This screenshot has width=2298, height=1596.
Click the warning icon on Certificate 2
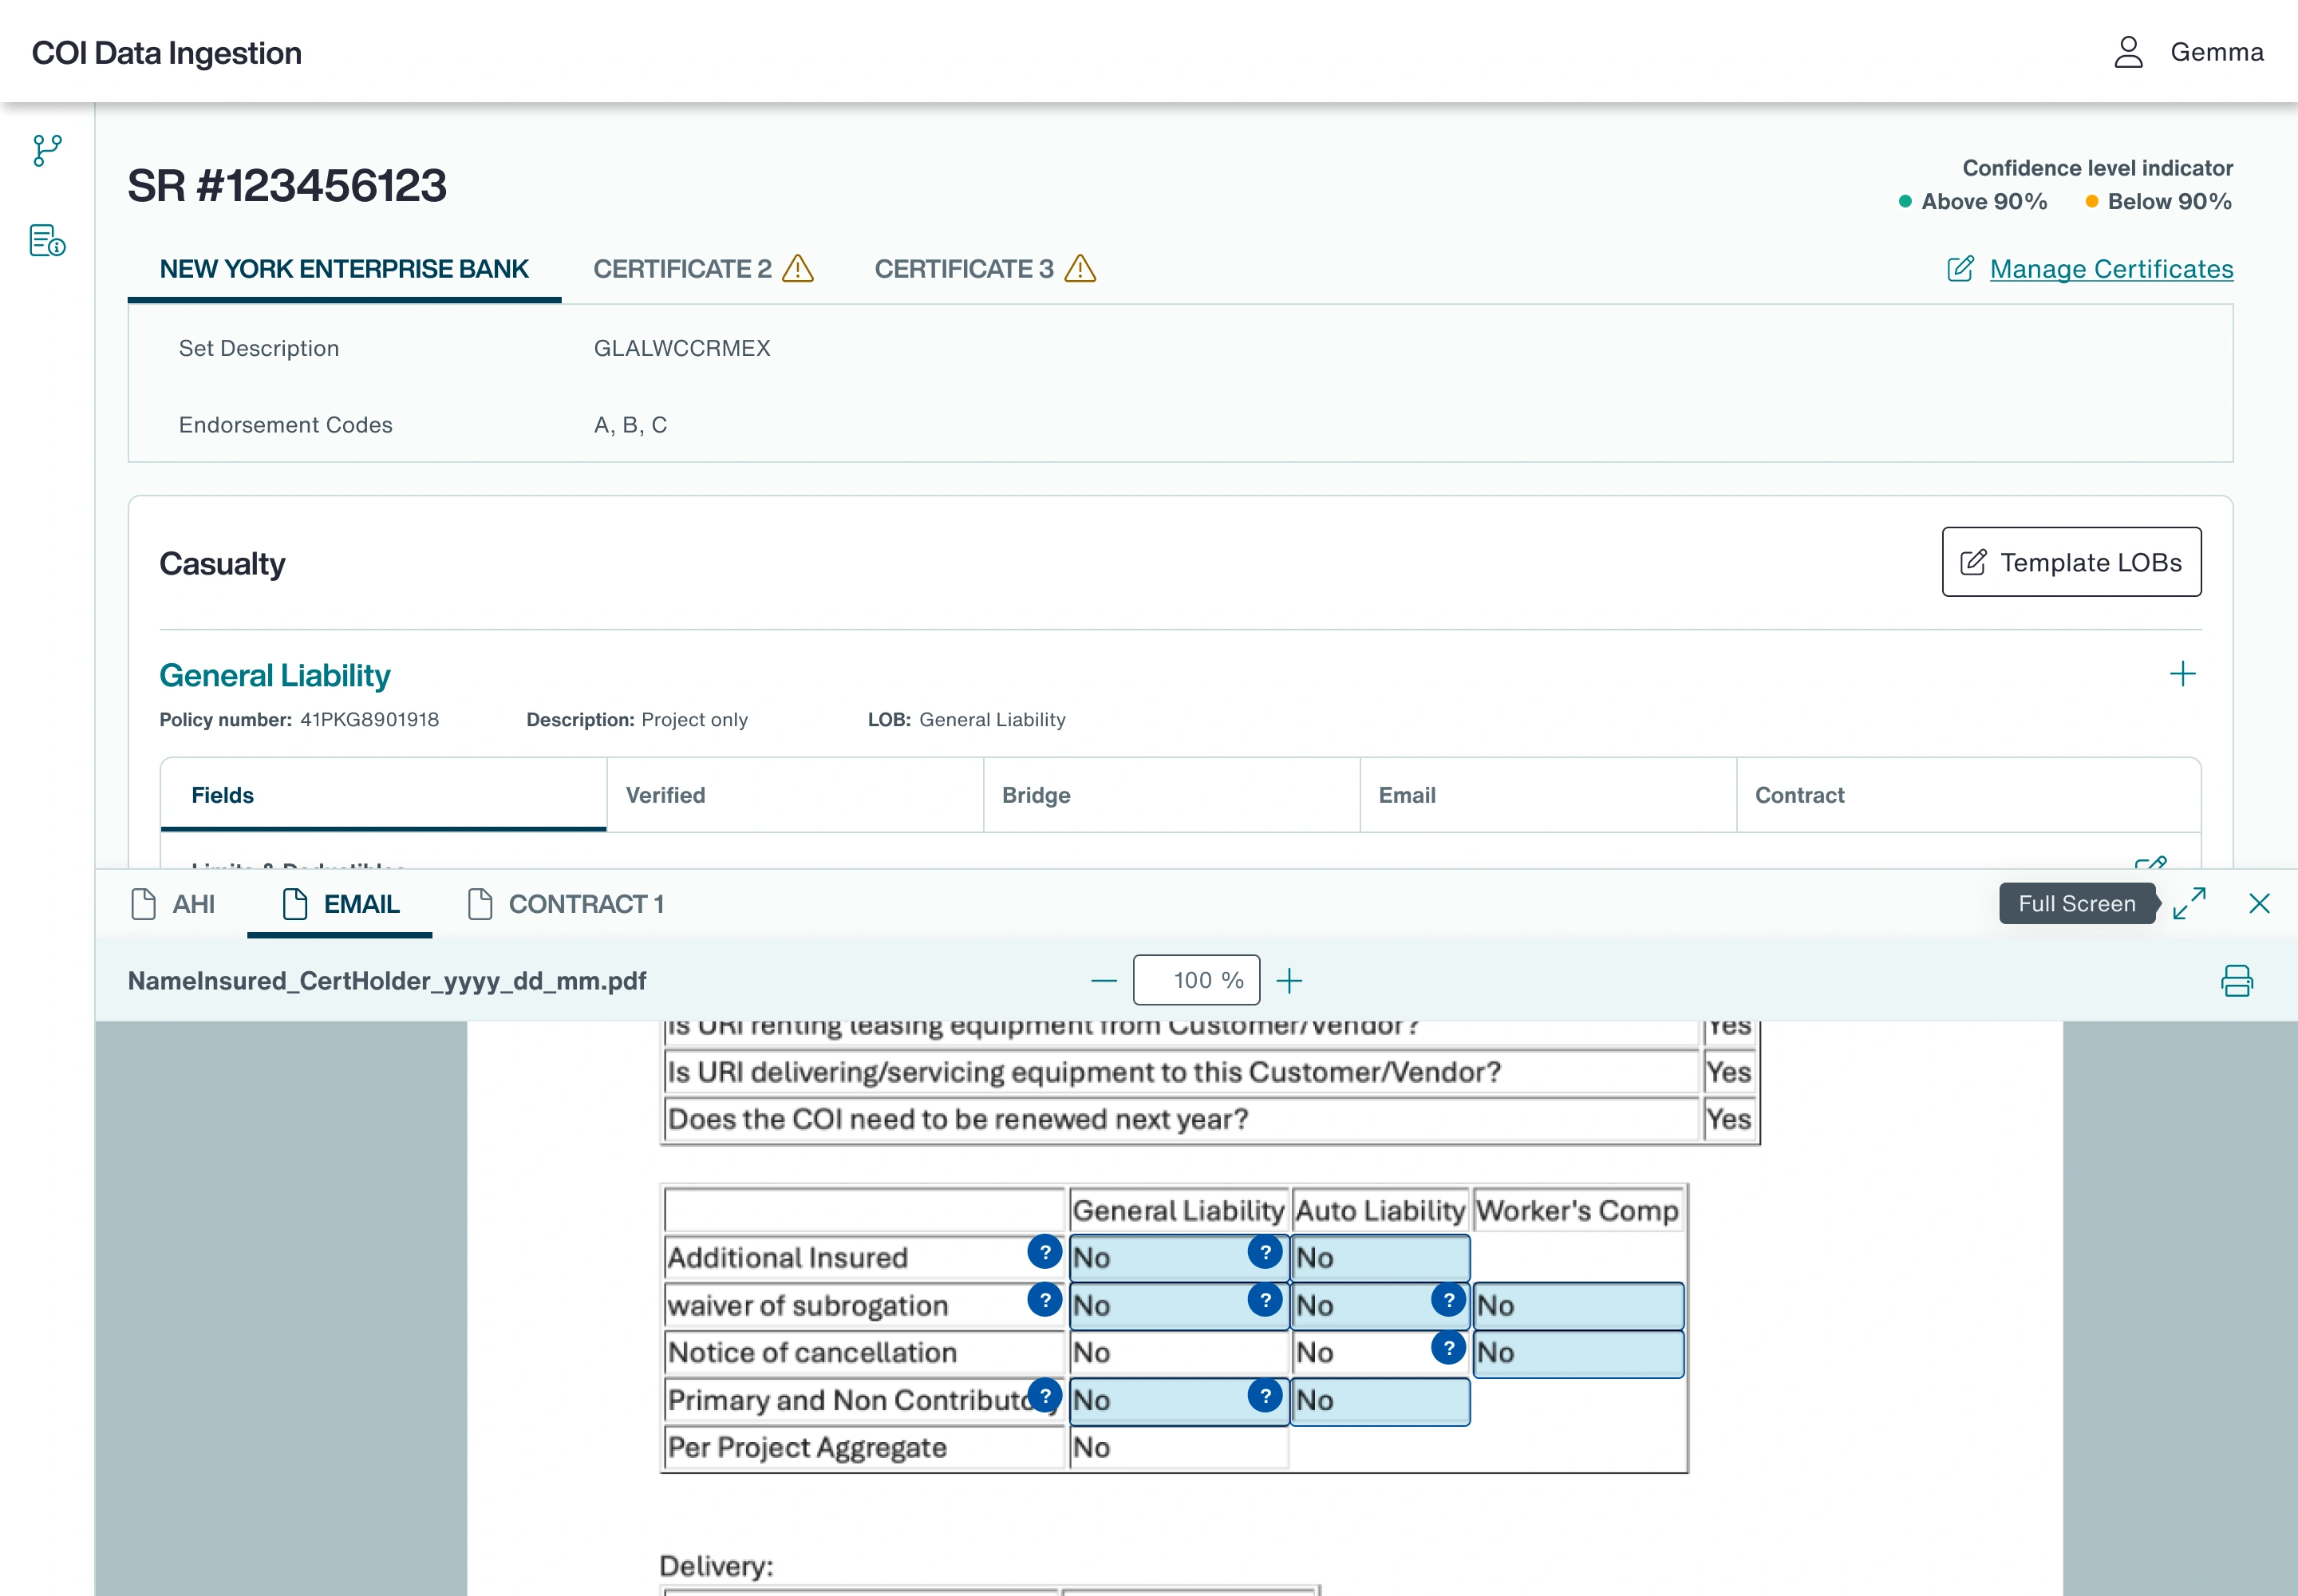pos(797,269)
